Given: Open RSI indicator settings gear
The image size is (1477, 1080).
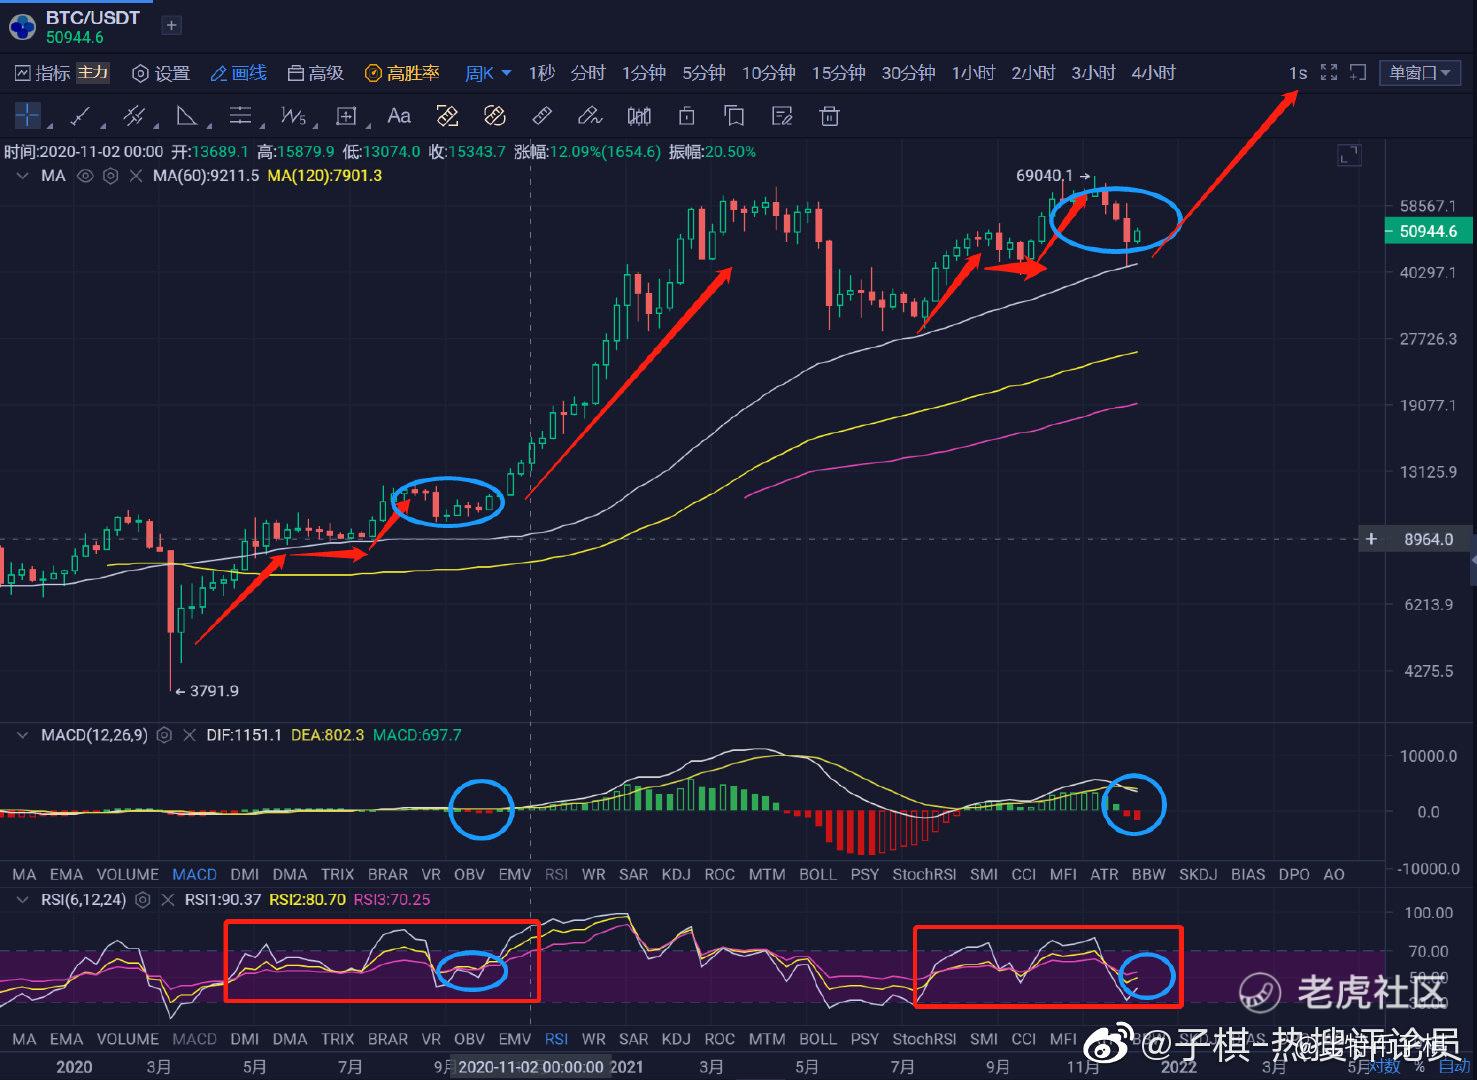Looking at the screenshot, I should [143, 900].
